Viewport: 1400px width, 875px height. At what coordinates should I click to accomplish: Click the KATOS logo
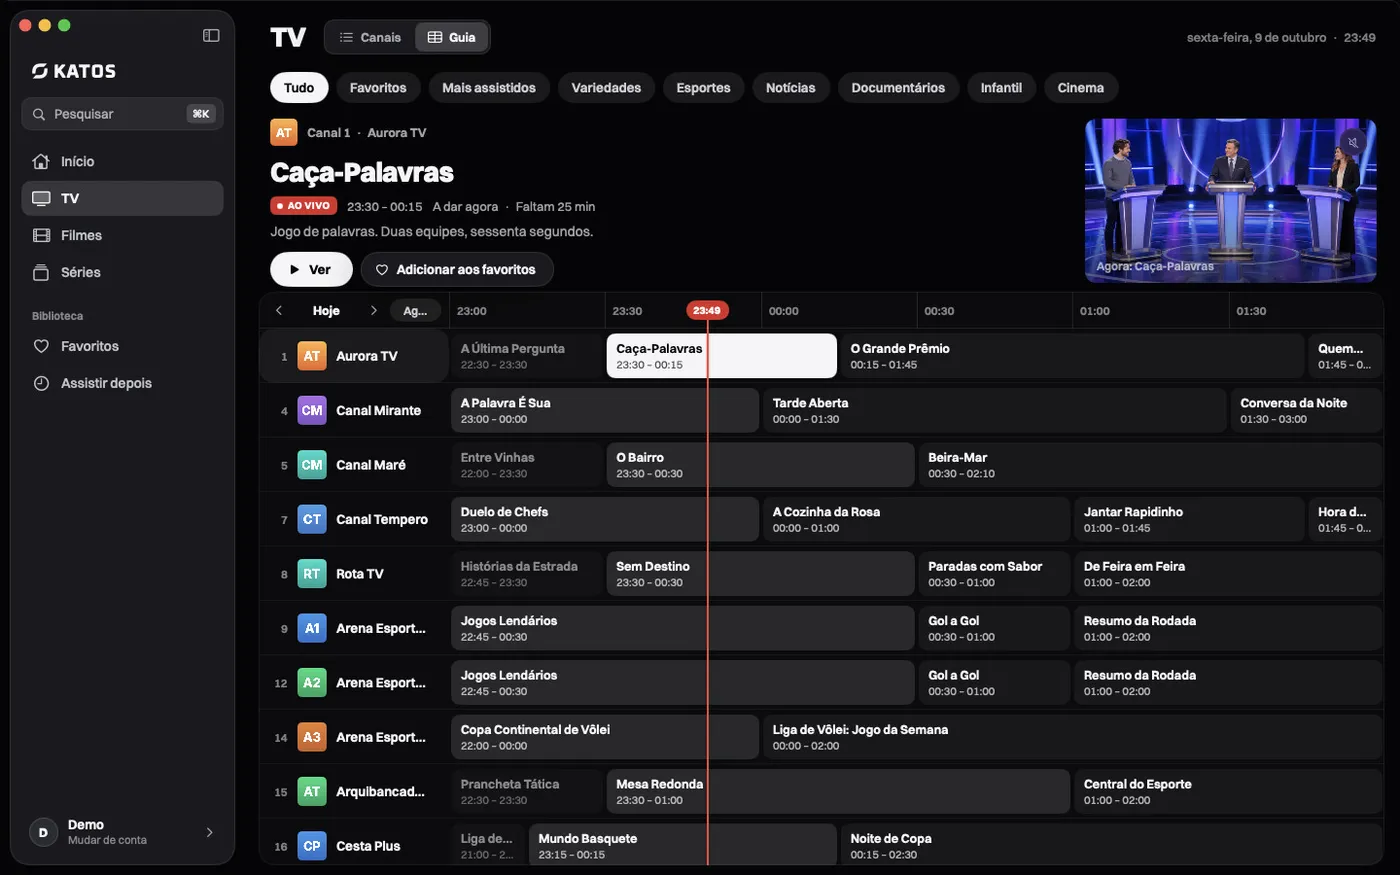coord(74,71)
